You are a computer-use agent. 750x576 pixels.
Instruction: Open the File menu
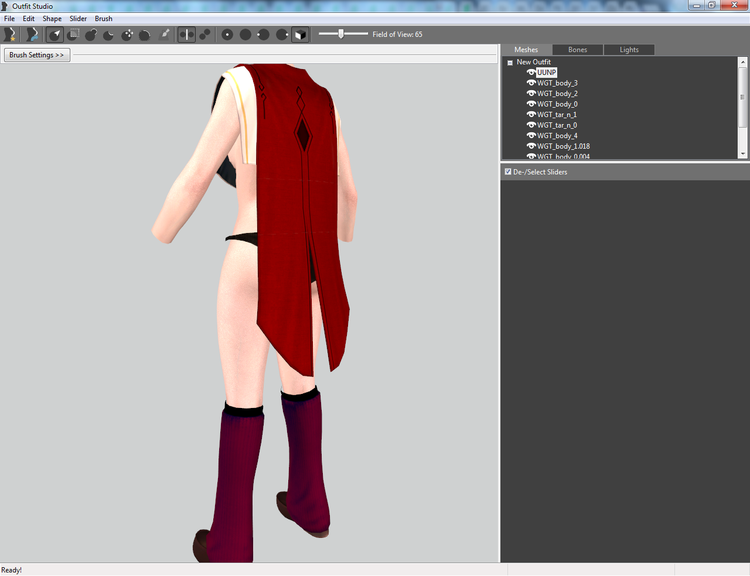[x=10, y=19]
